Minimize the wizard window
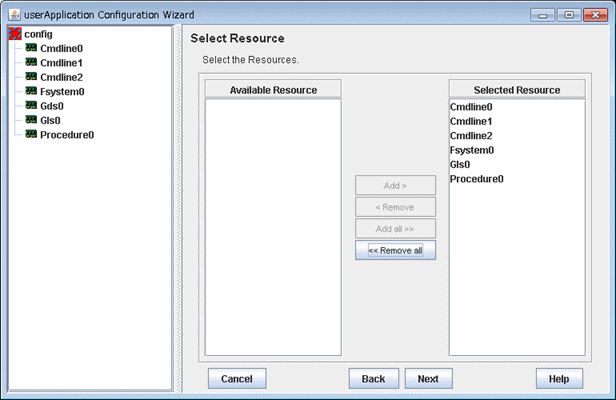The width and height of the screenshot is (616, 400). click(x=543, y=15)
